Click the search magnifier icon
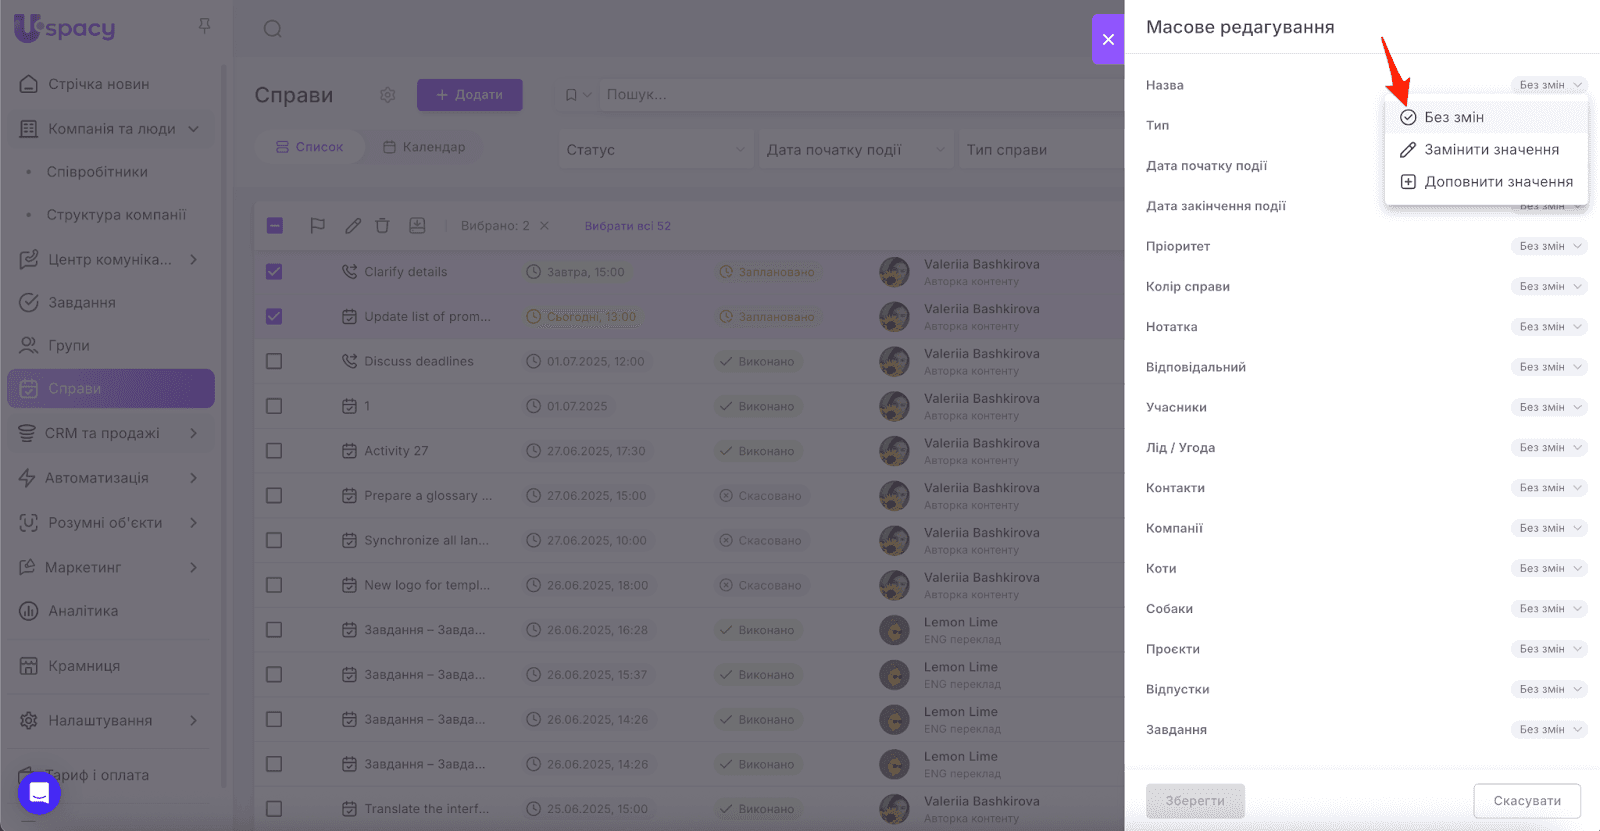The height and width of the screenshot is (831, 1600). pyautogui.click(x=272, y=29)
